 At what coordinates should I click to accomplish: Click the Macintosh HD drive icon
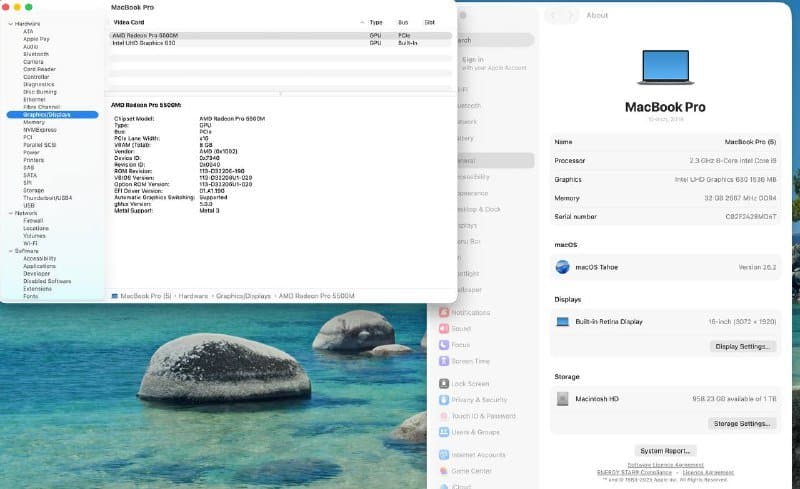562,399
